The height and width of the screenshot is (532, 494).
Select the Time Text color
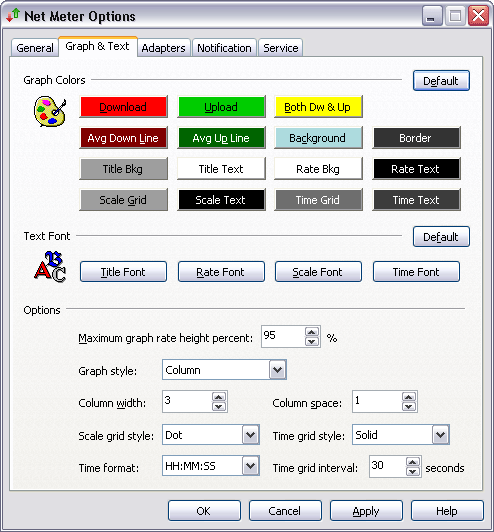coord(416,200)
